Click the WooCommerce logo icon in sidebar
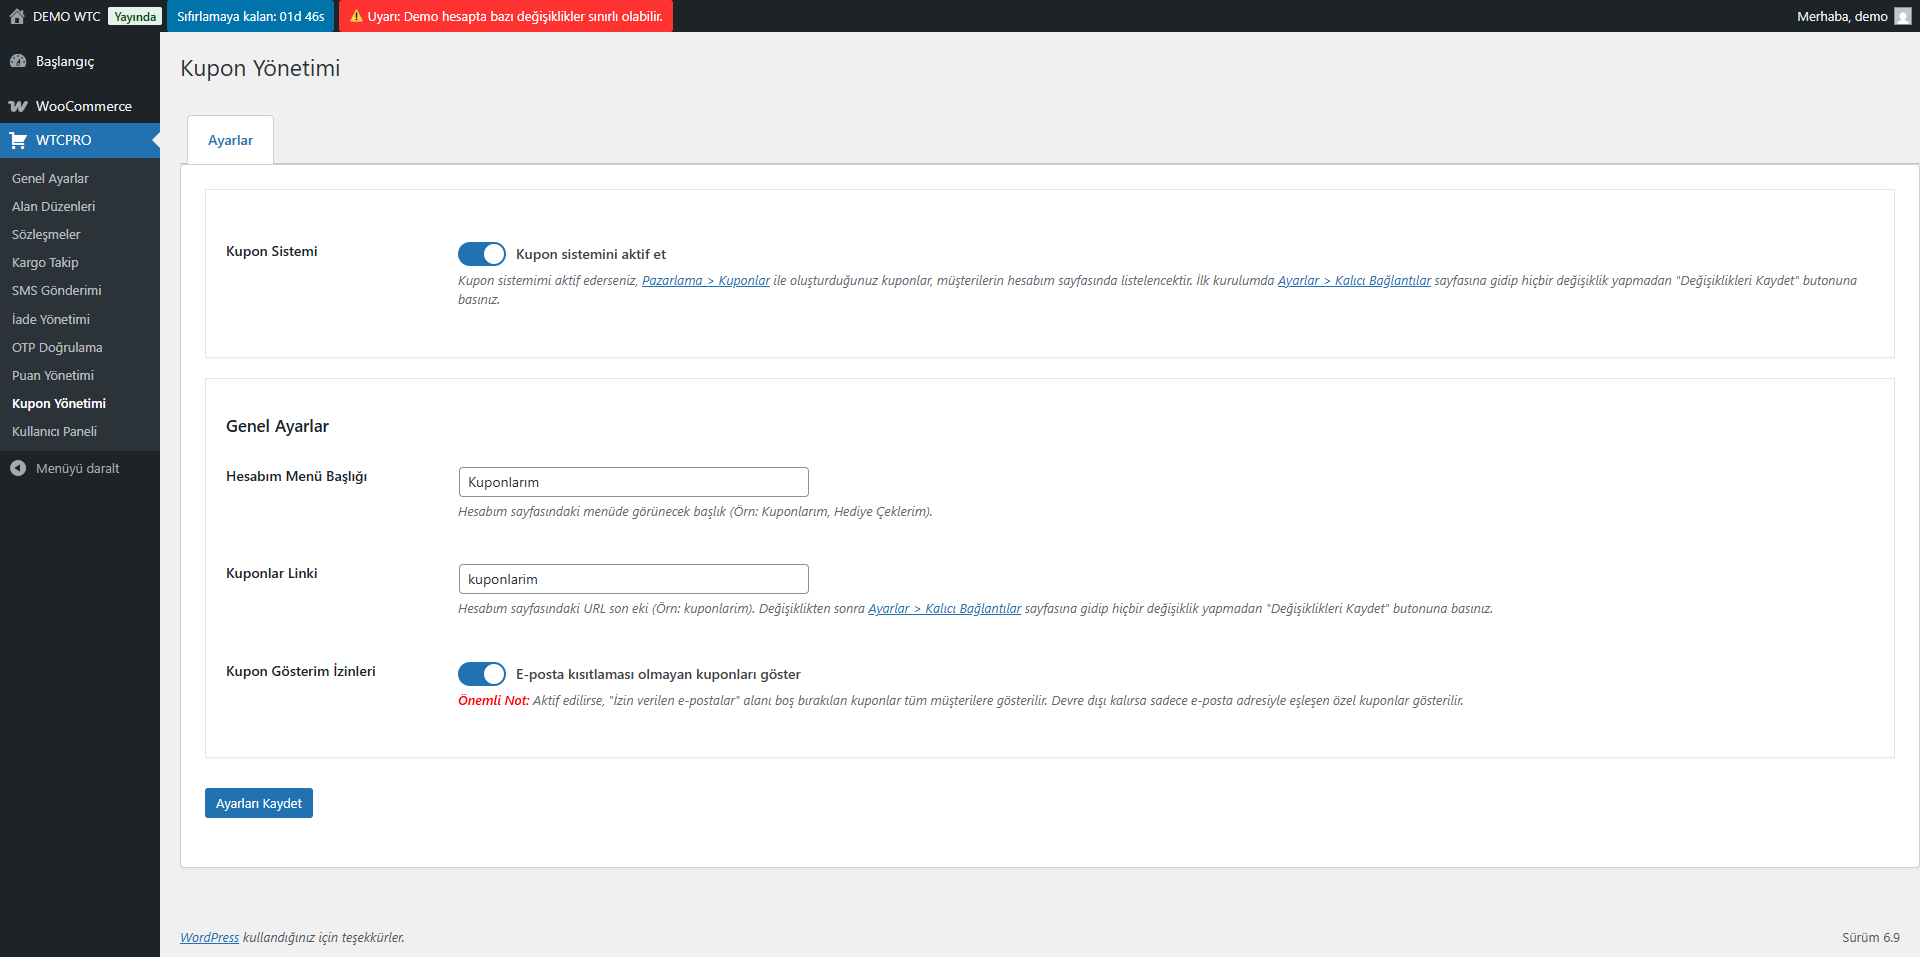Image resolution: width=1920 pixels, height=957 pixels. [18, 106]
